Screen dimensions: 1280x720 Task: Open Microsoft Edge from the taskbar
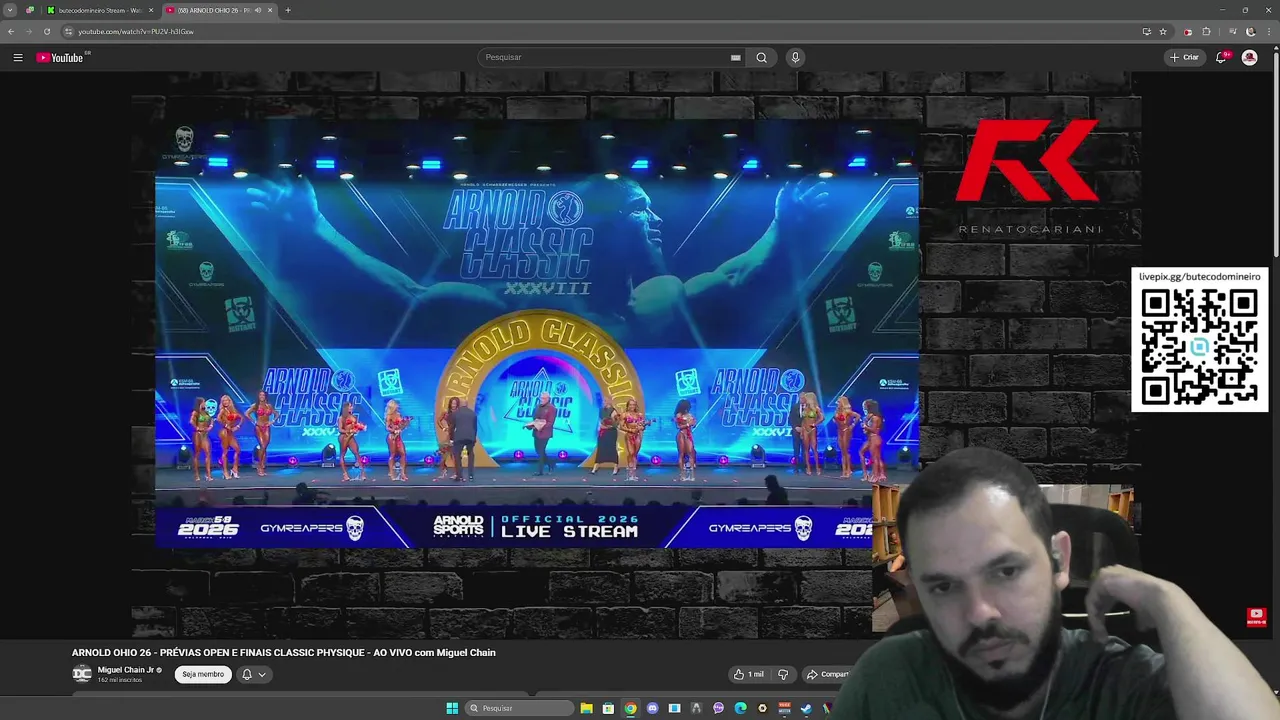[x=740, y=708]
